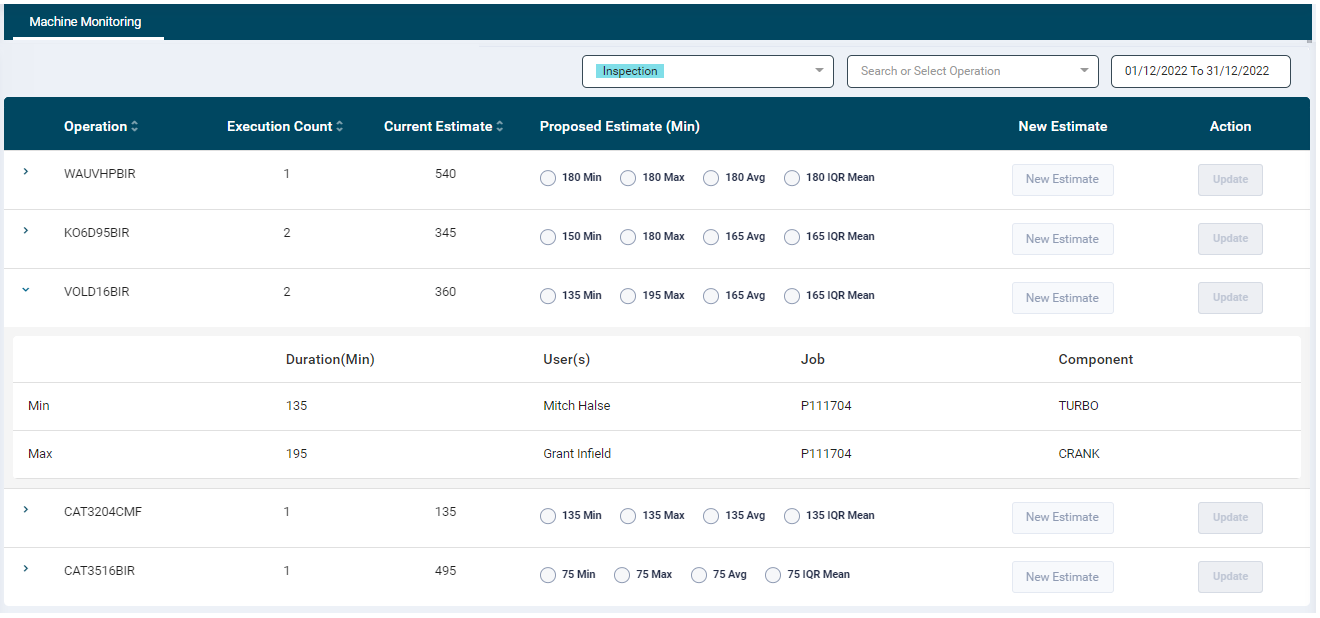The height and width of the screenshot is (618, 1320).
Task: Switch to Machine Monitoring tab
Action: click(x=85, y=22)
